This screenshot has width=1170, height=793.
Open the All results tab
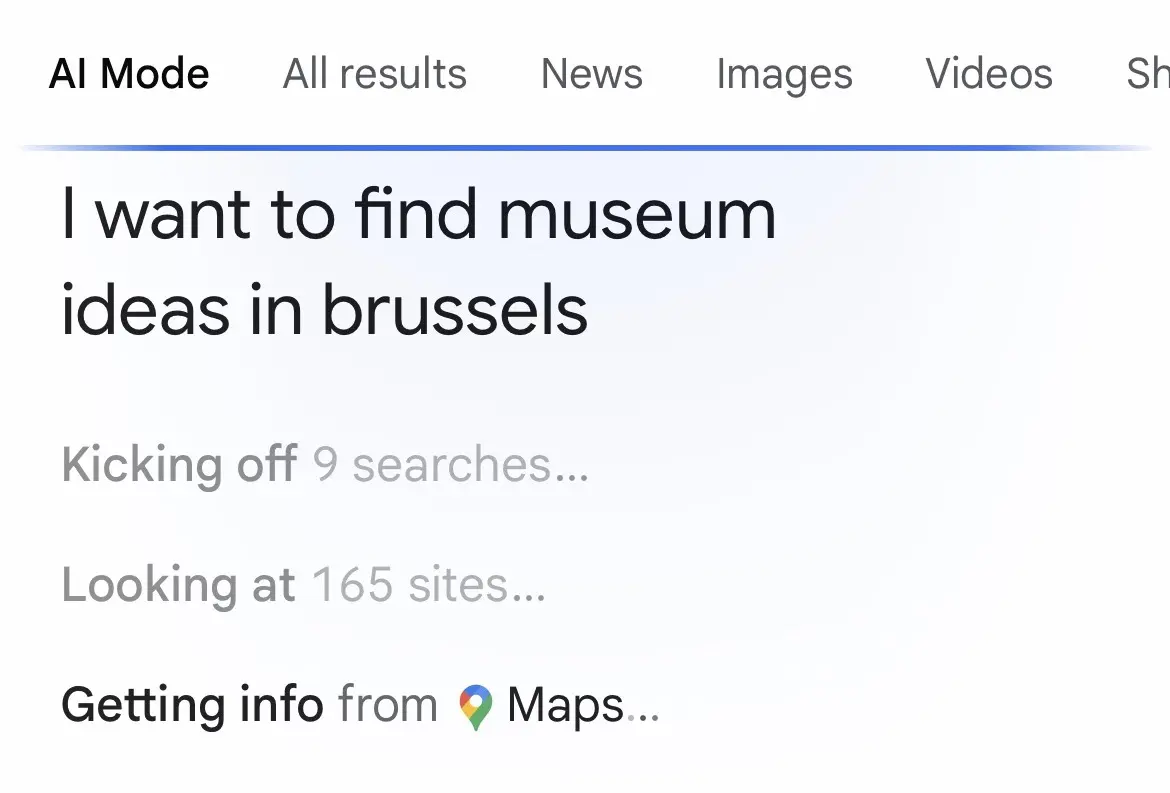(375, 74)
